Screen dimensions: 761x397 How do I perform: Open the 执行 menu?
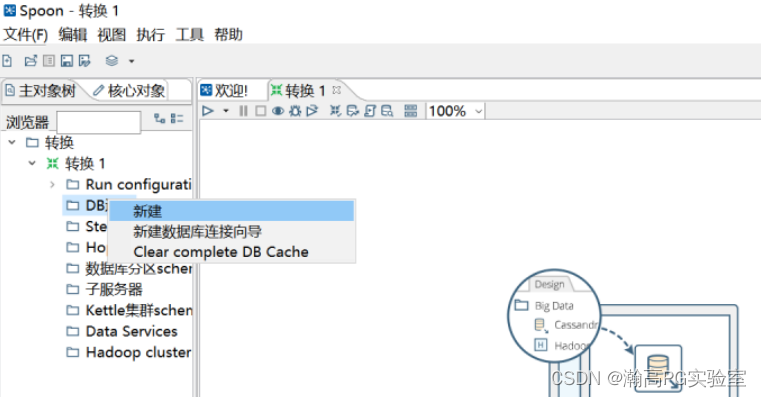click(150, 35)
